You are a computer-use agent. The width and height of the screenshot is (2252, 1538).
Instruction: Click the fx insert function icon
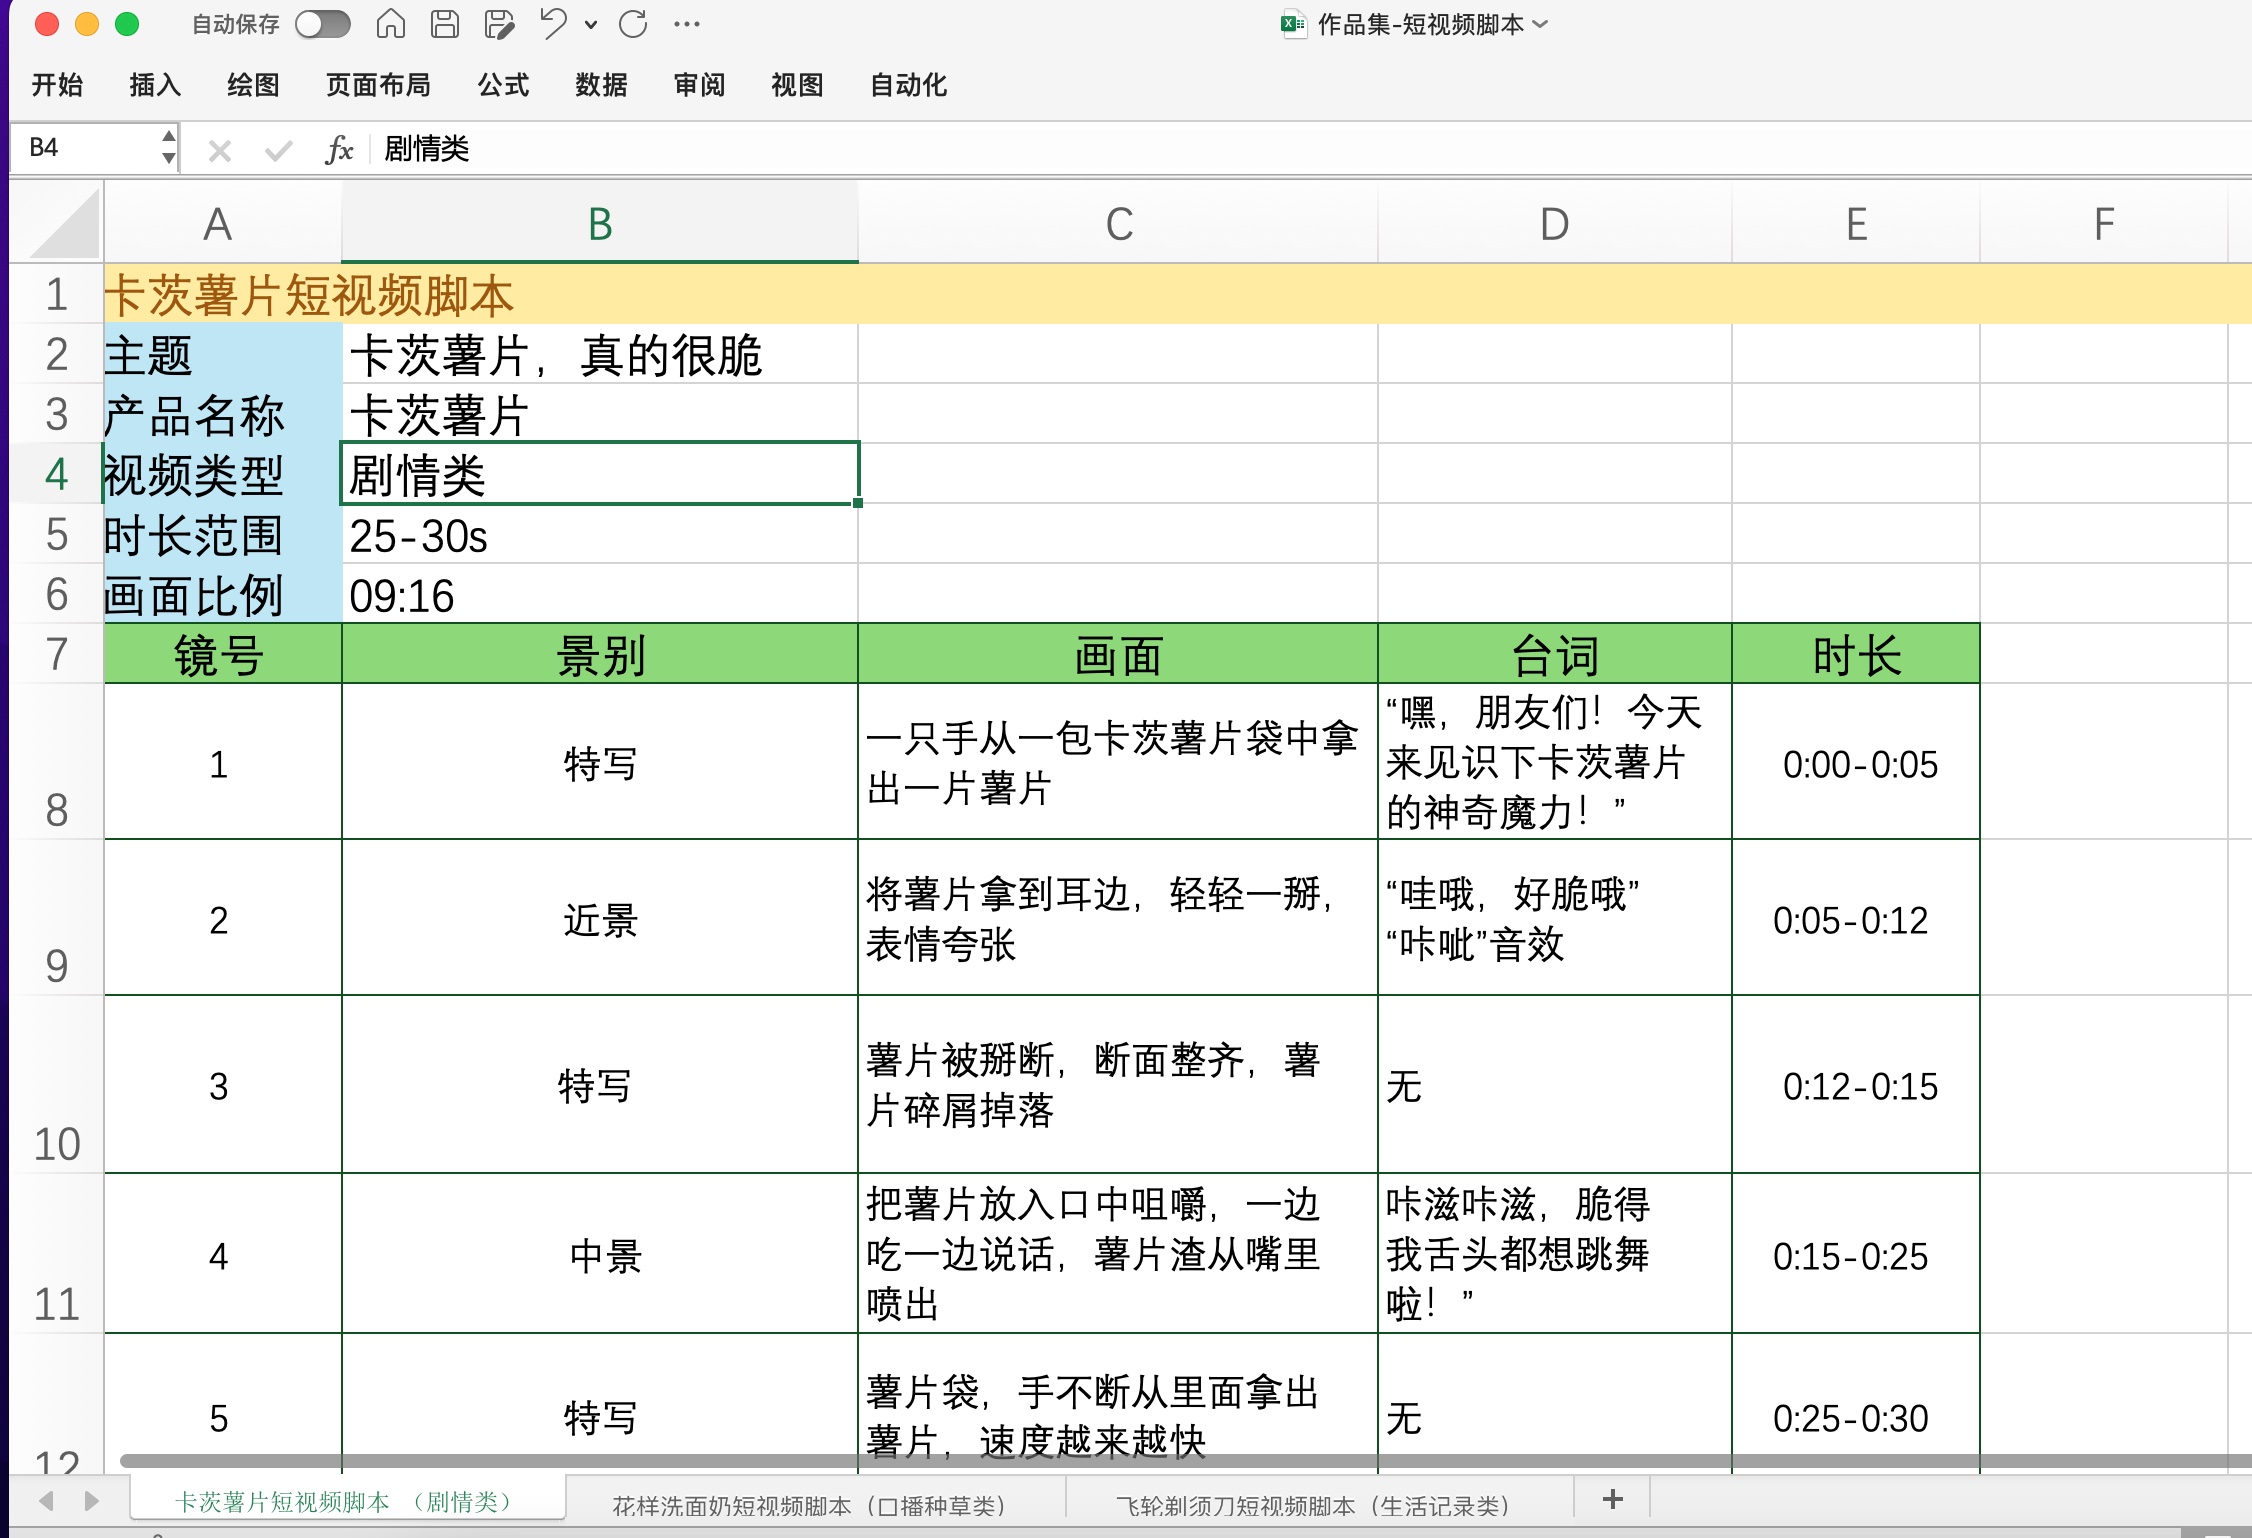point(339,150)
